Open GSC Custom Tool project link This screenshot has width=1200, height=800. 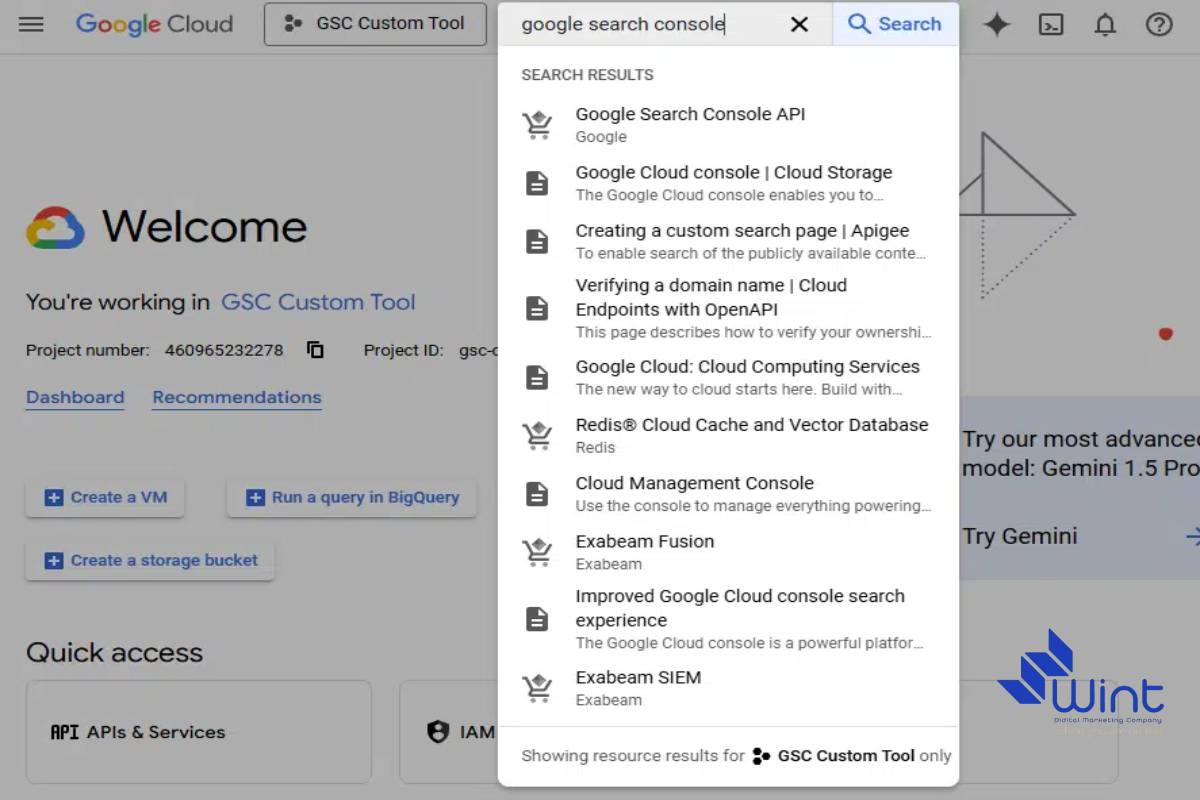click(318, 302)
